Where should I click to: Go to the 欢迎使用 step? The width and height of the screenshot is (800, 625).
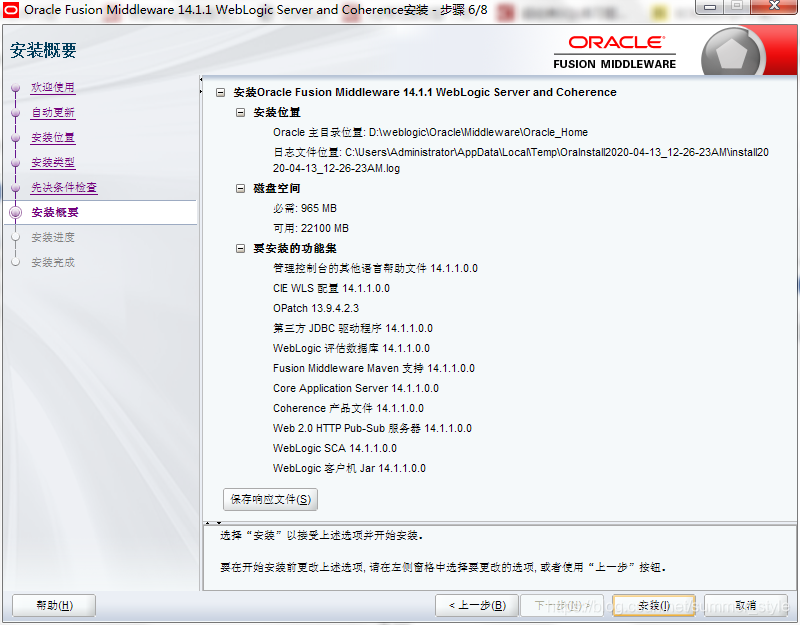point(53,87)
